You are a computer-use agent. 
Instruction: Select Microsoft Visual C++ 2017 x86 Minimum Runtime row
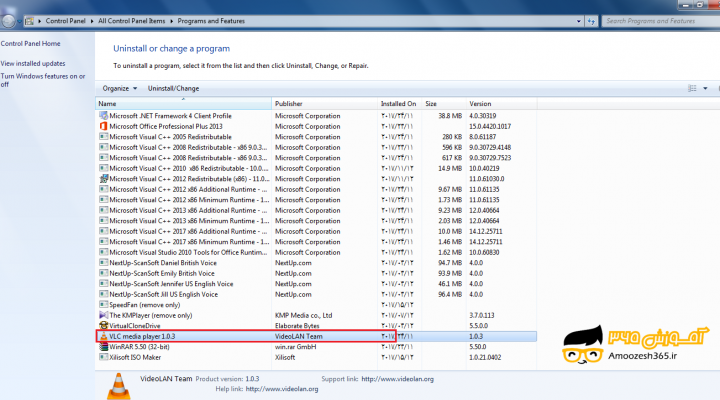tap(316, 242)
